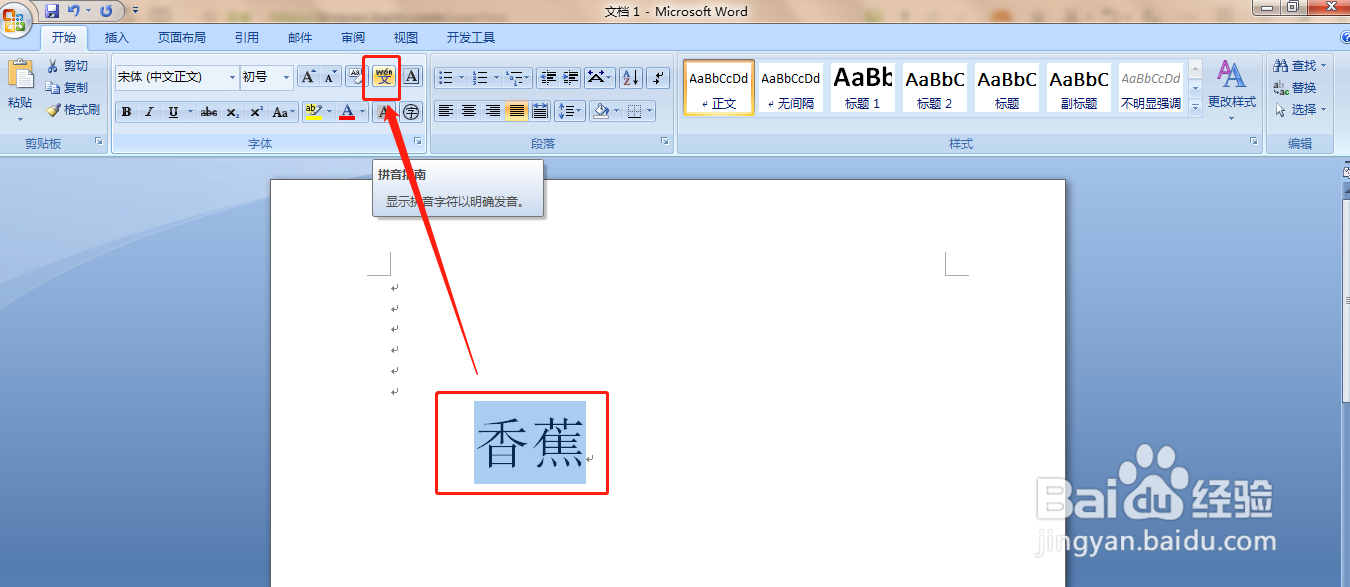Copy selection using 复制

(x=67, y=88)
